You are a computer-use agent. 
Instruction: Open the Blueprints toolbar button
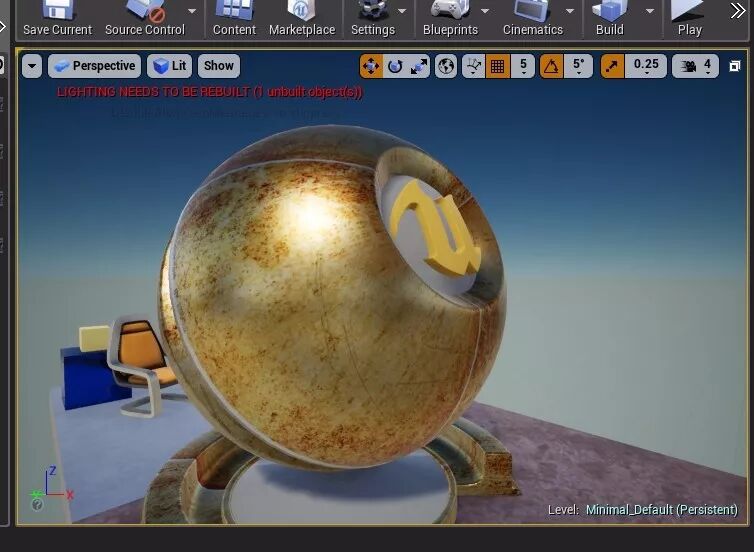coord(450,18)
